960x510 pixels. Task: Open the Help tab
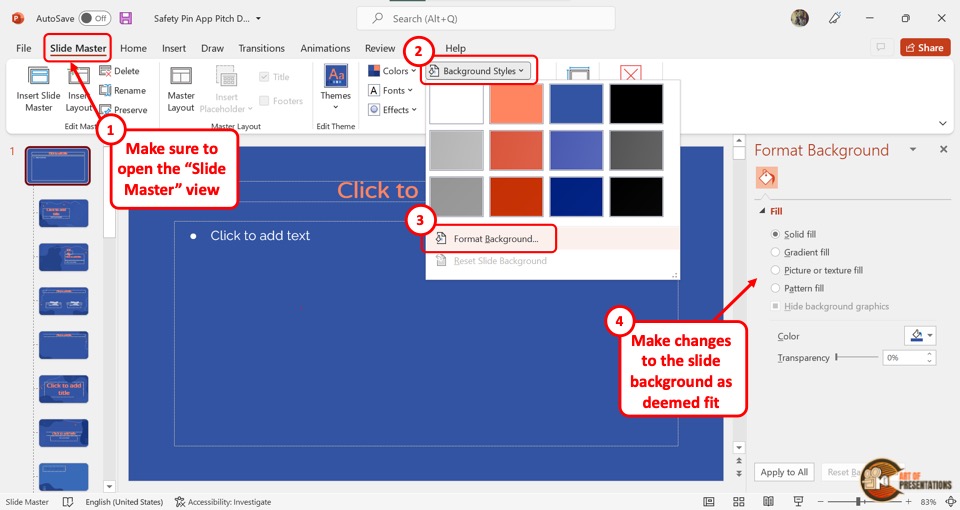[x=455, y=48]
